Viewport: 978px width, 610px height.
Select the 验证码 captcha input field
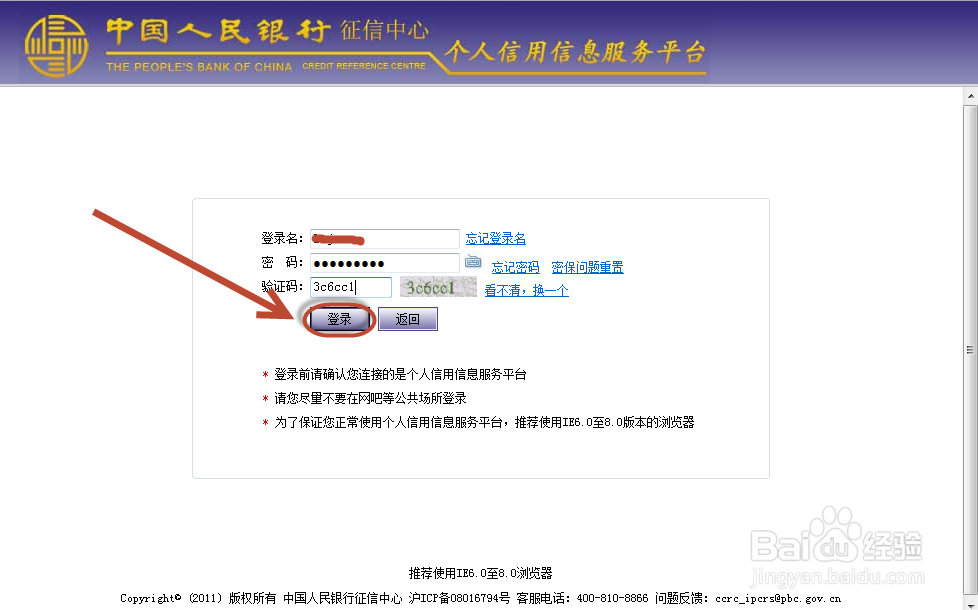(350, 286)
